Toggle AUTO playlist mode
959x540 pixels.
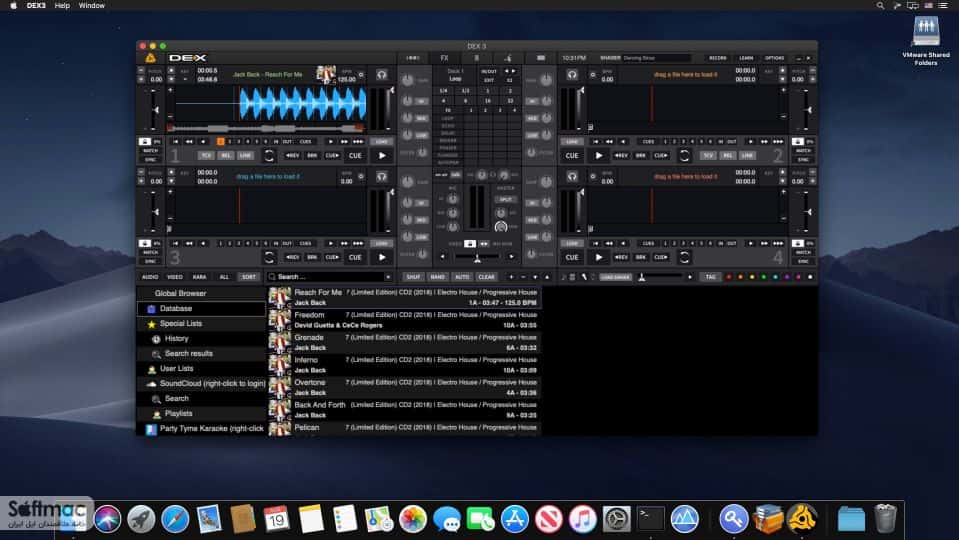pos(462,277)
